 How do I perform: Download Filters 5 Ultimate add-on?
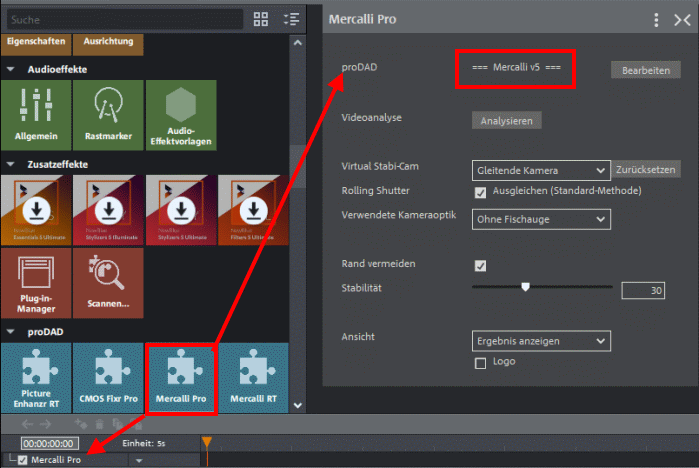pos(253,210)
